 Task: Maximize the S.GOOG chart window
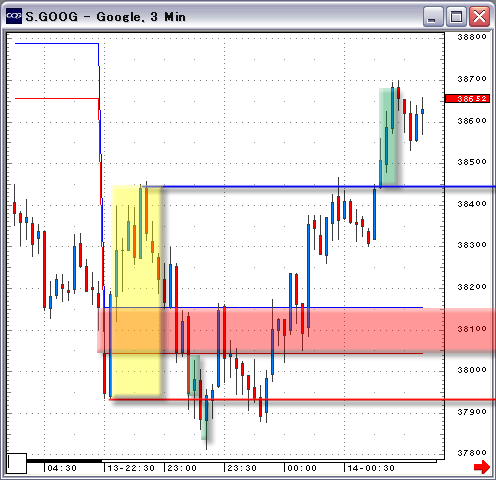coord(456,17)
